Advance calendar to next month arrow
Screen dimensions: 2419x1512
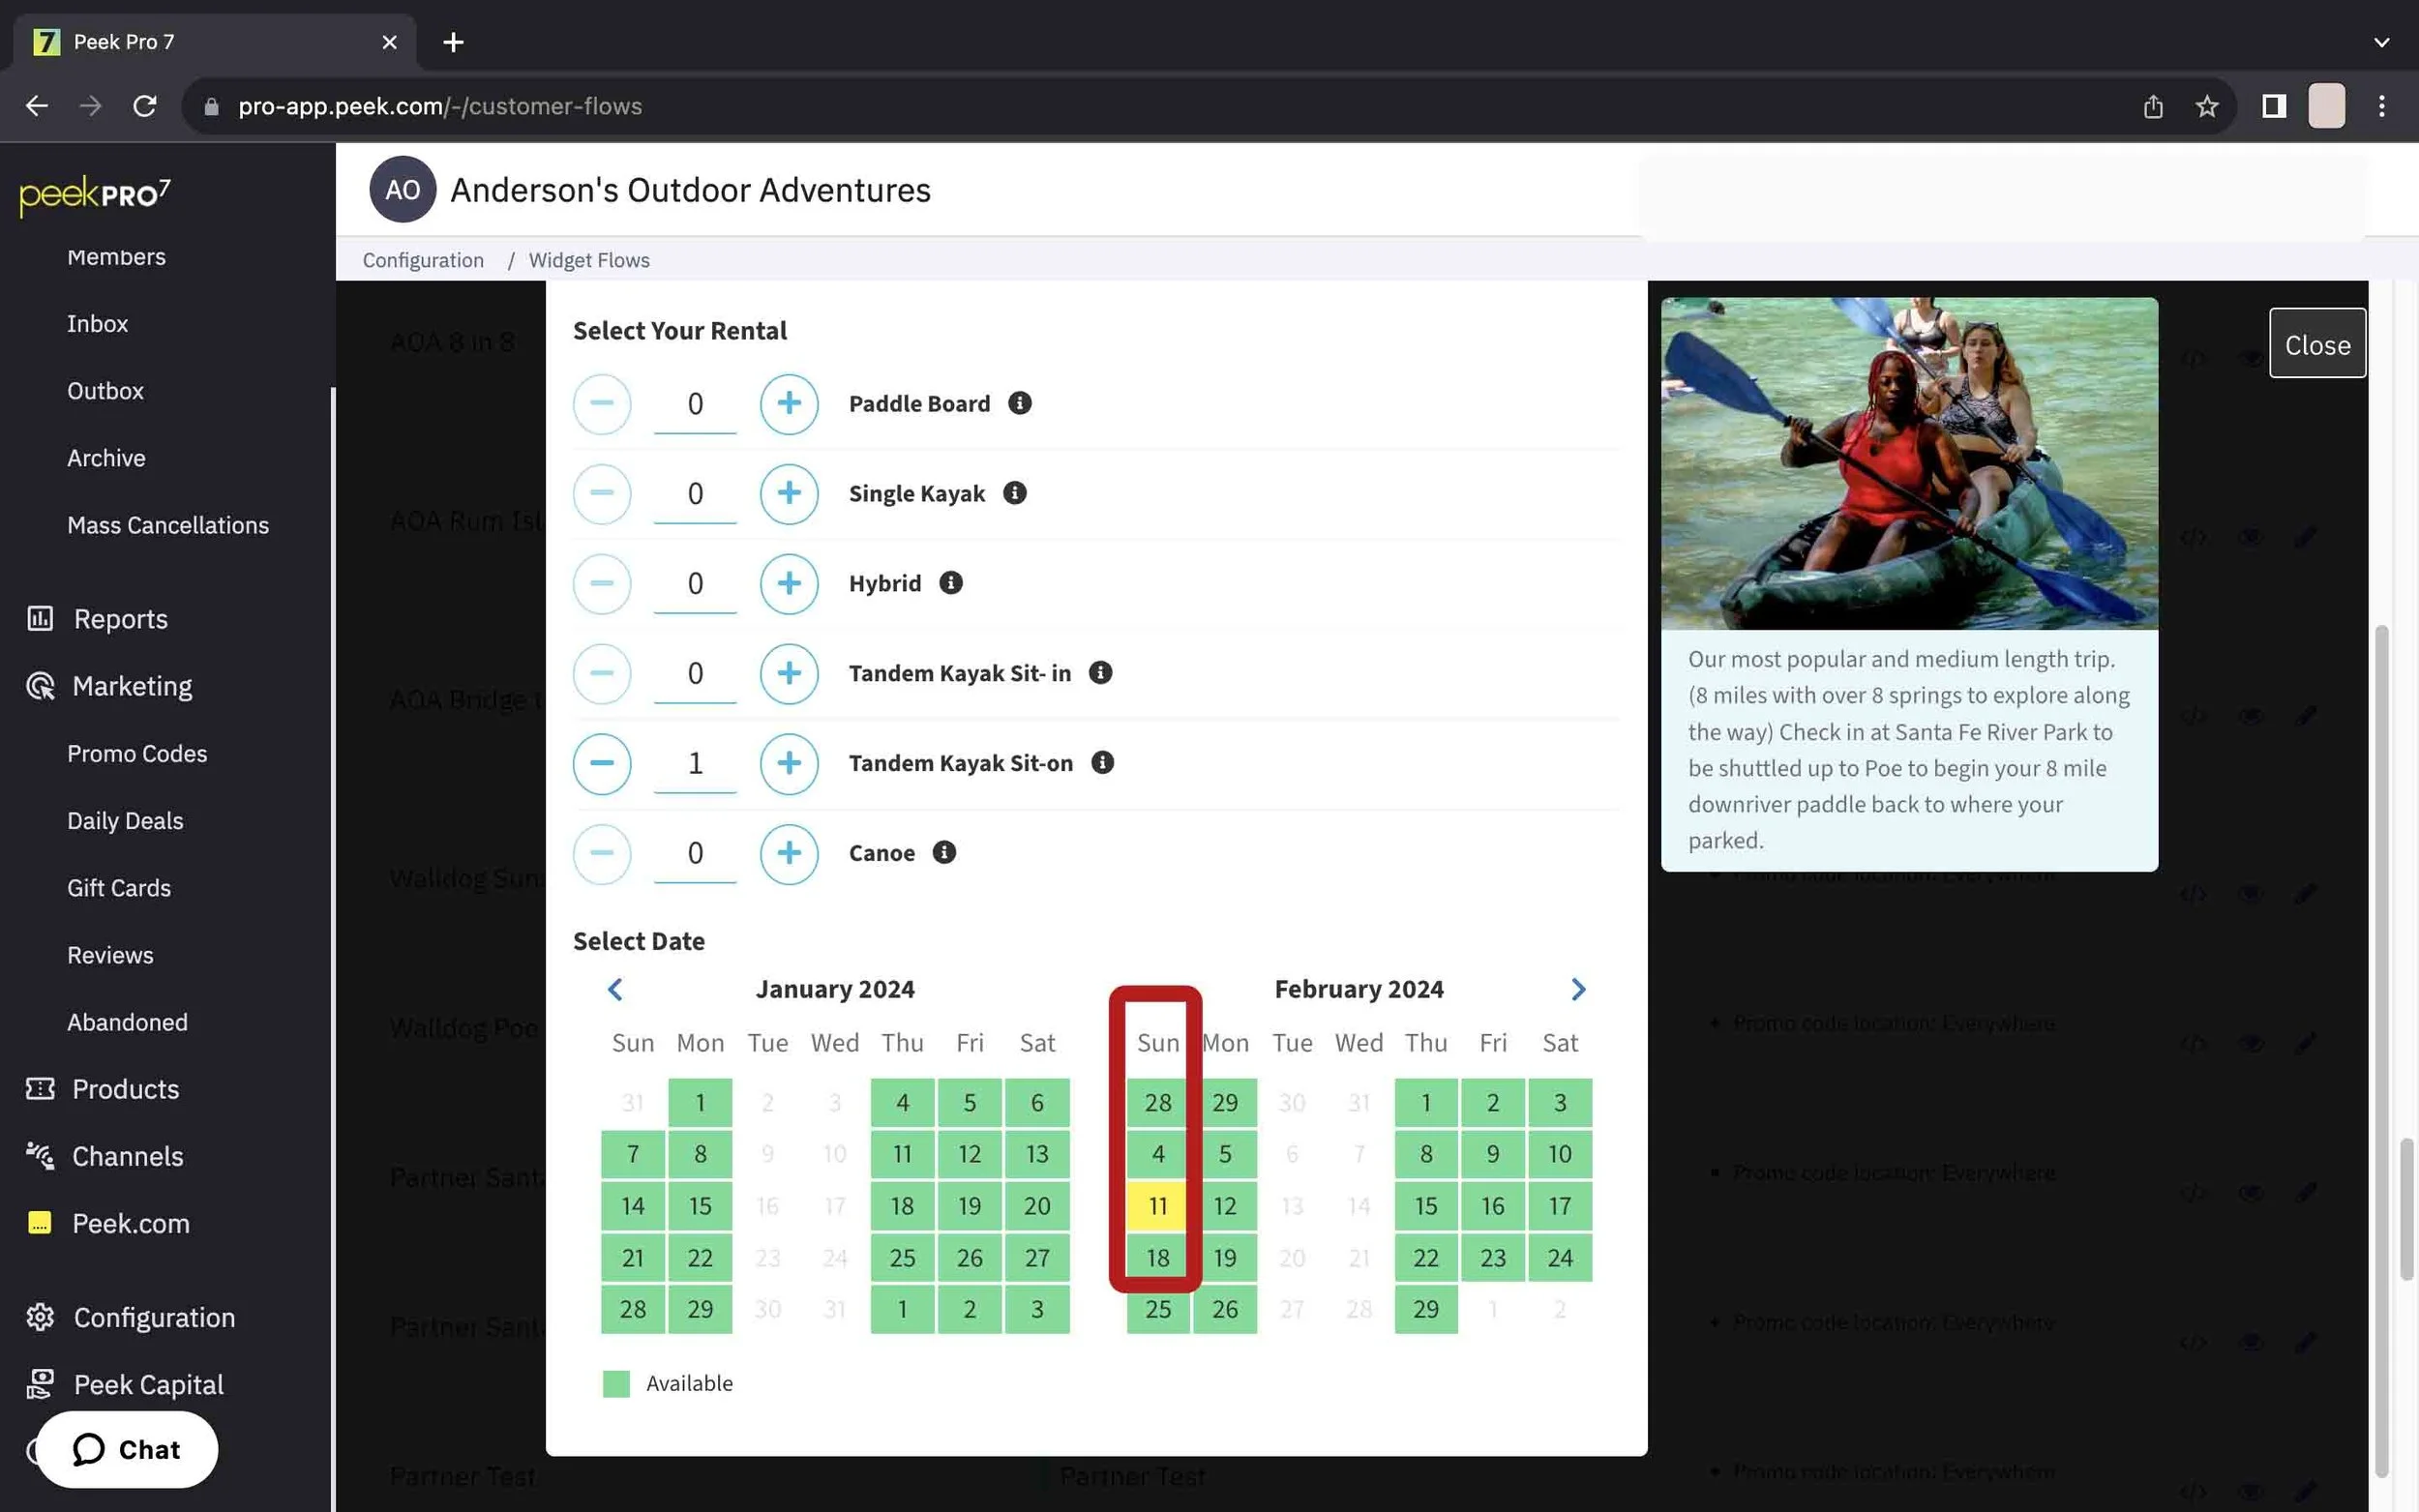[1577, 989]
